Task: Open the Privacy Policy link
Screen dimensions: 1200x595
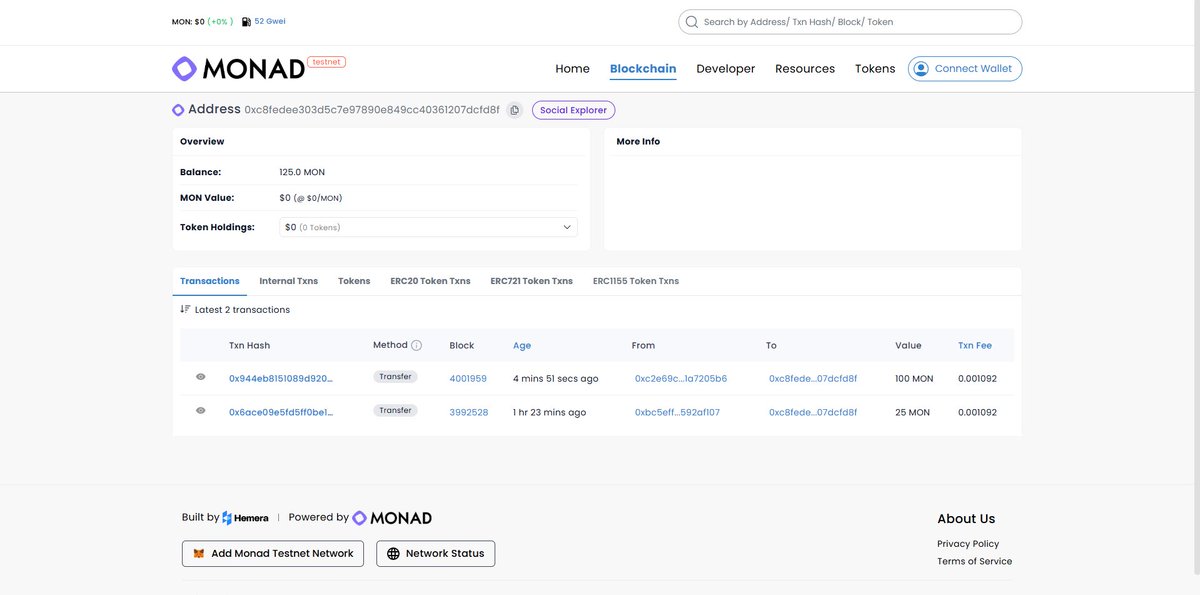Action: [968, 544]
